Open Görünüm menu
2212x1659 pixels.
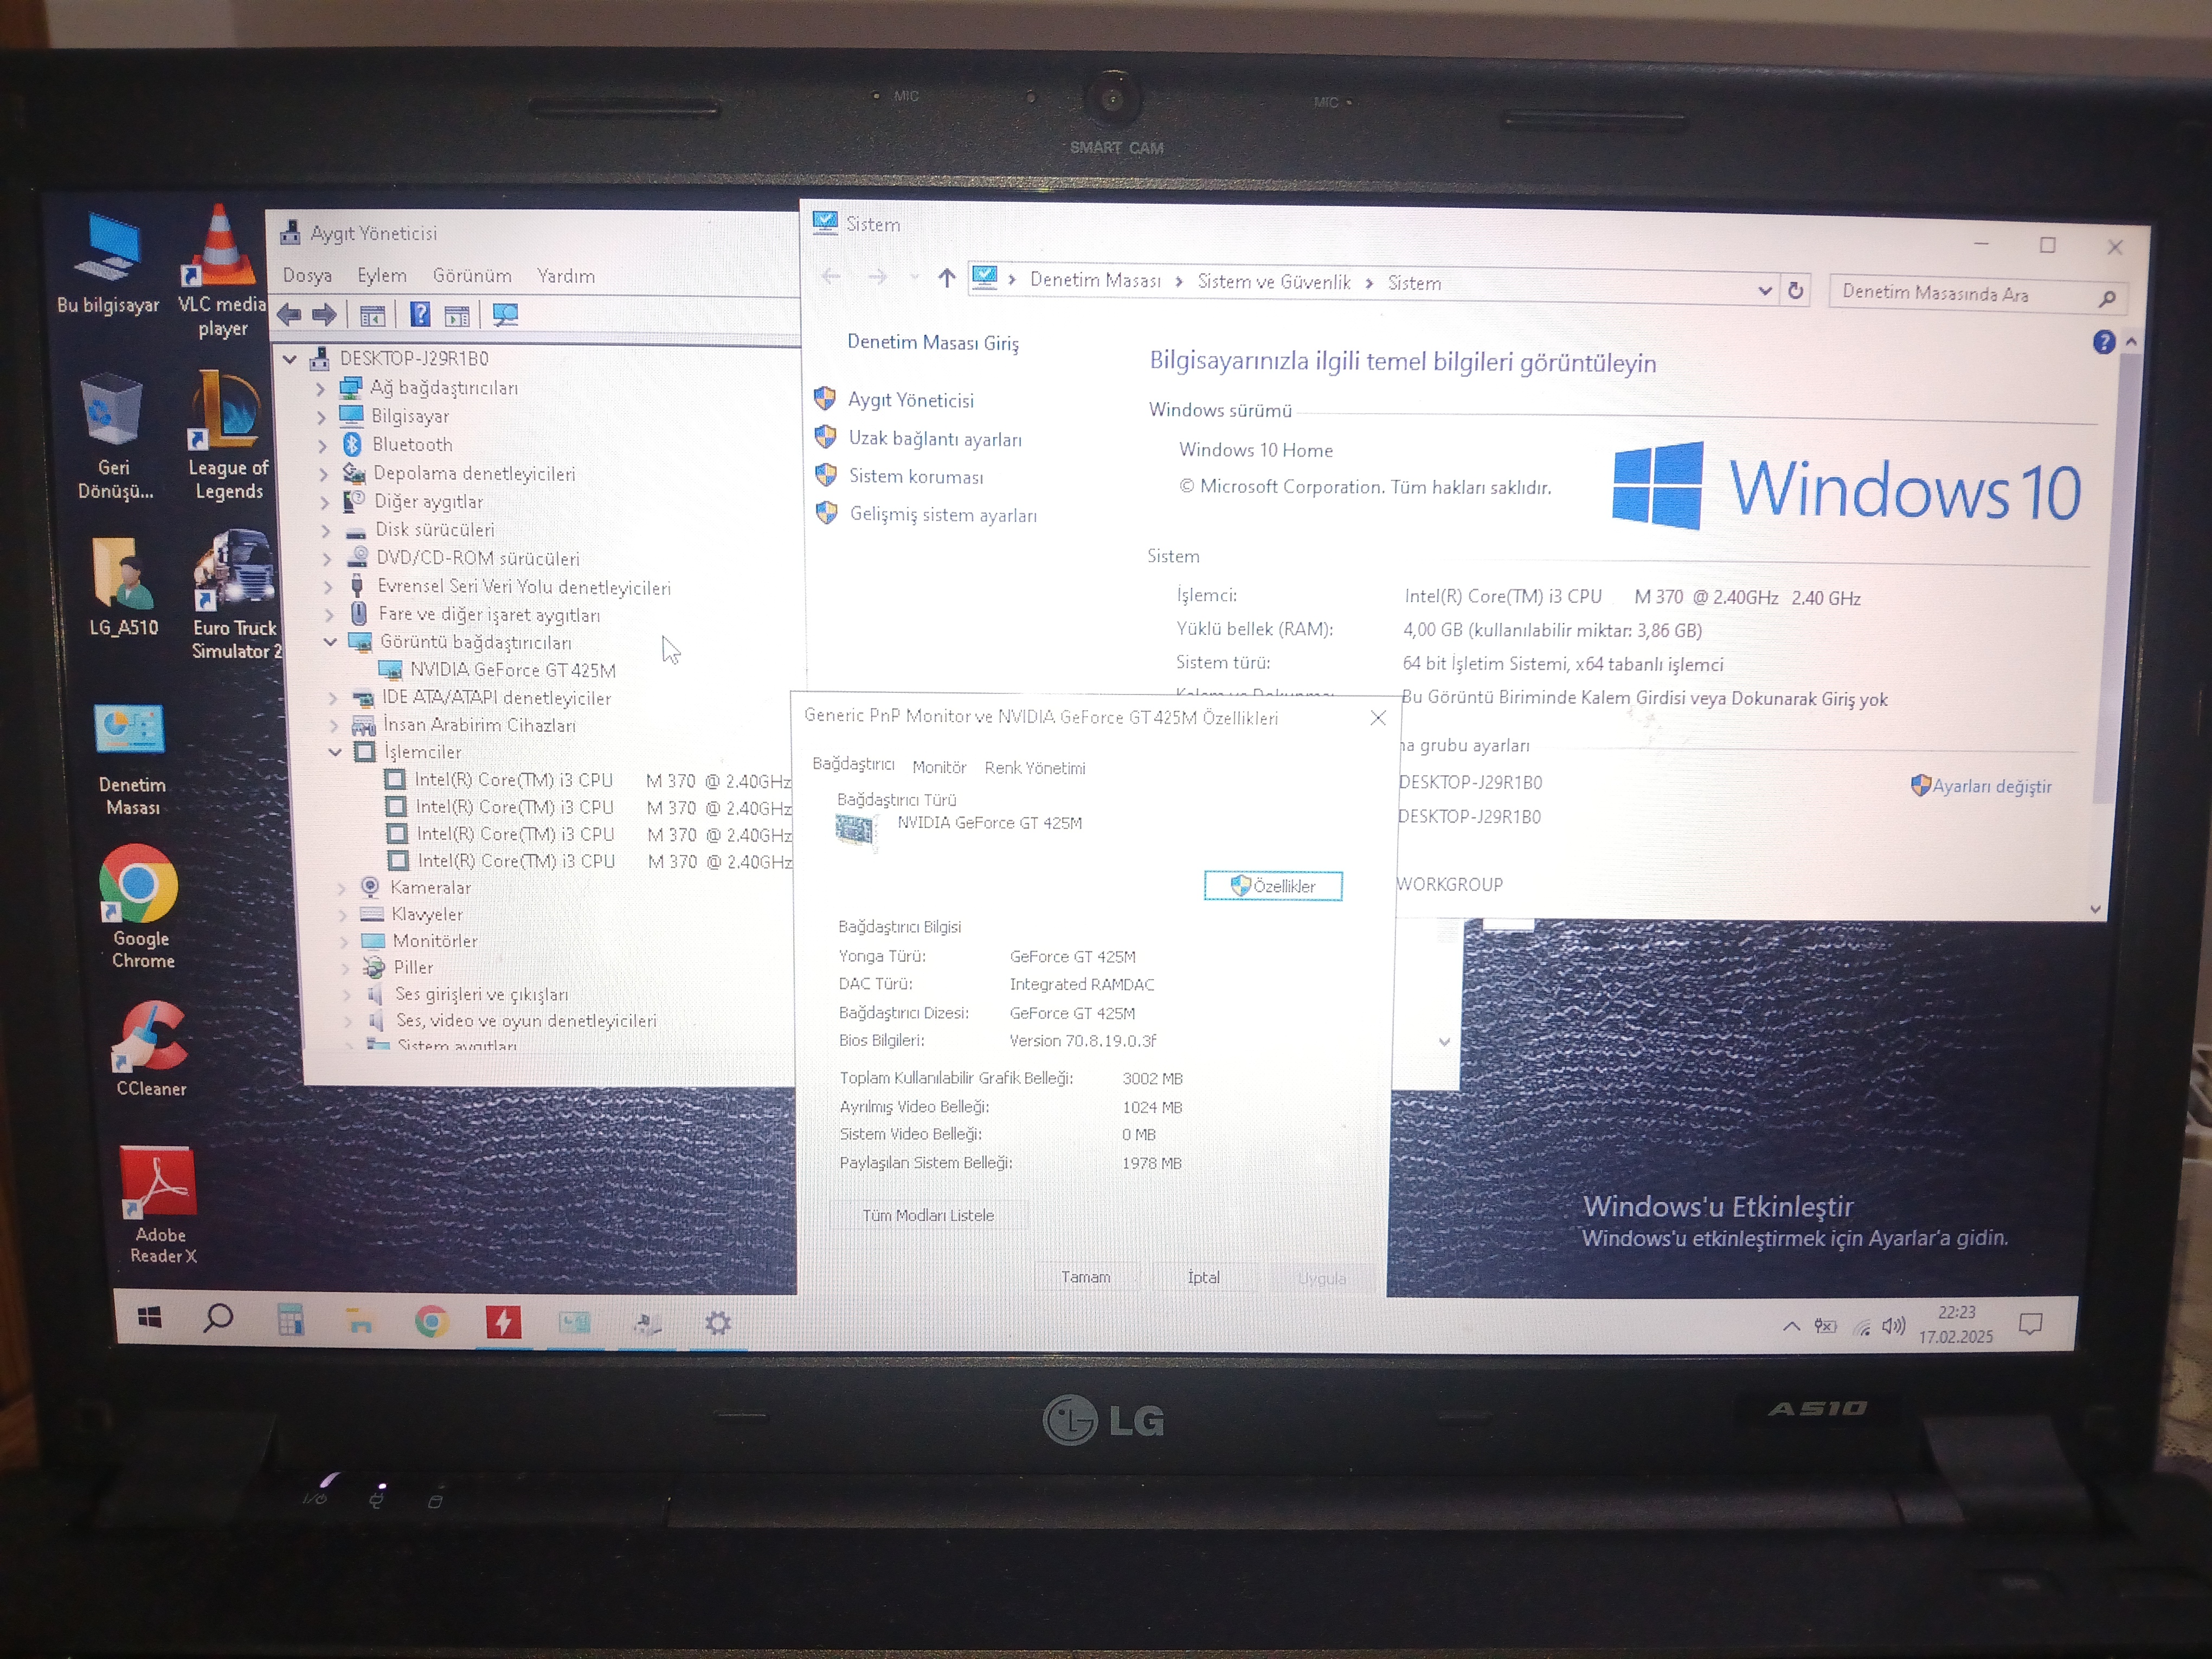click(472, 275)
